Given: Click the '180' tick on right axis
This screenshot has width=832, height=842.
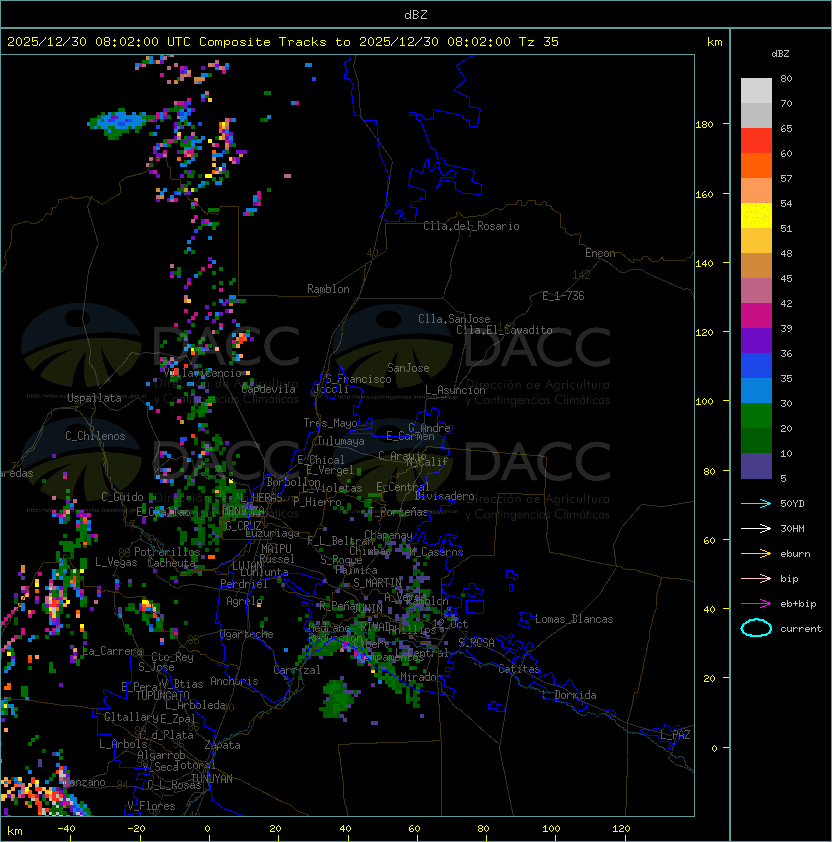Looking at the screenshot, I should (704, 124).
